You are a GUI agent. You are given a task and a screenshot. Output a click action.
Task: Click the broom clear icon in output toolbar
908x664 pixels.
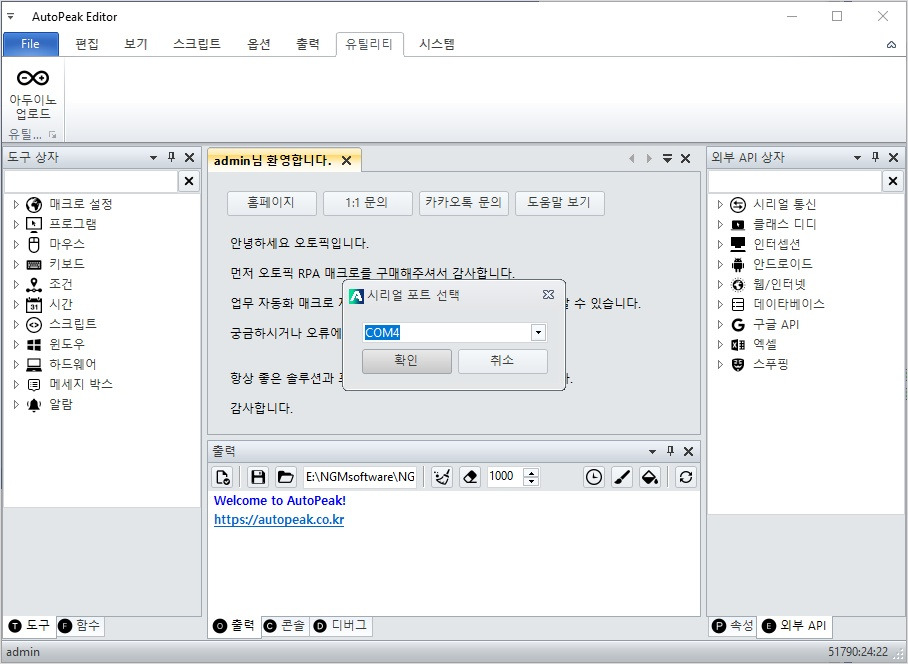[442, 477]
